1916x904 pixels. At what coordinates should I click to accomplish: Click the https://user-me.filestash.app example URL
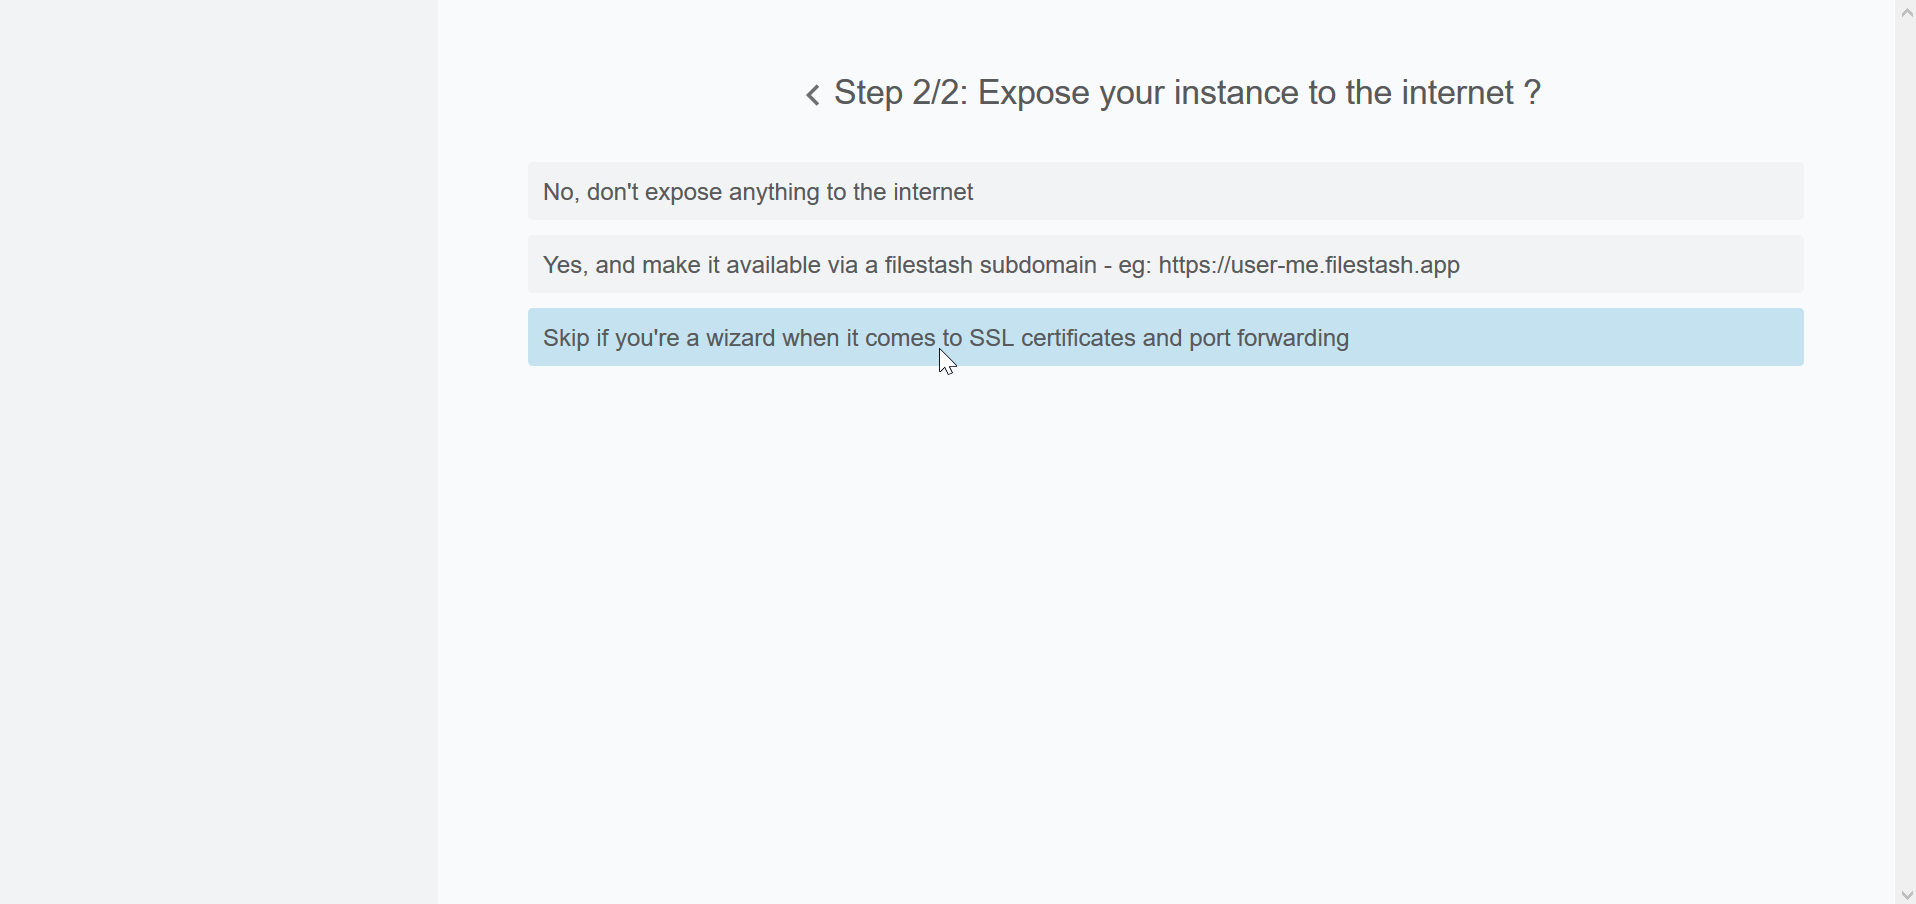point(1309,265)
